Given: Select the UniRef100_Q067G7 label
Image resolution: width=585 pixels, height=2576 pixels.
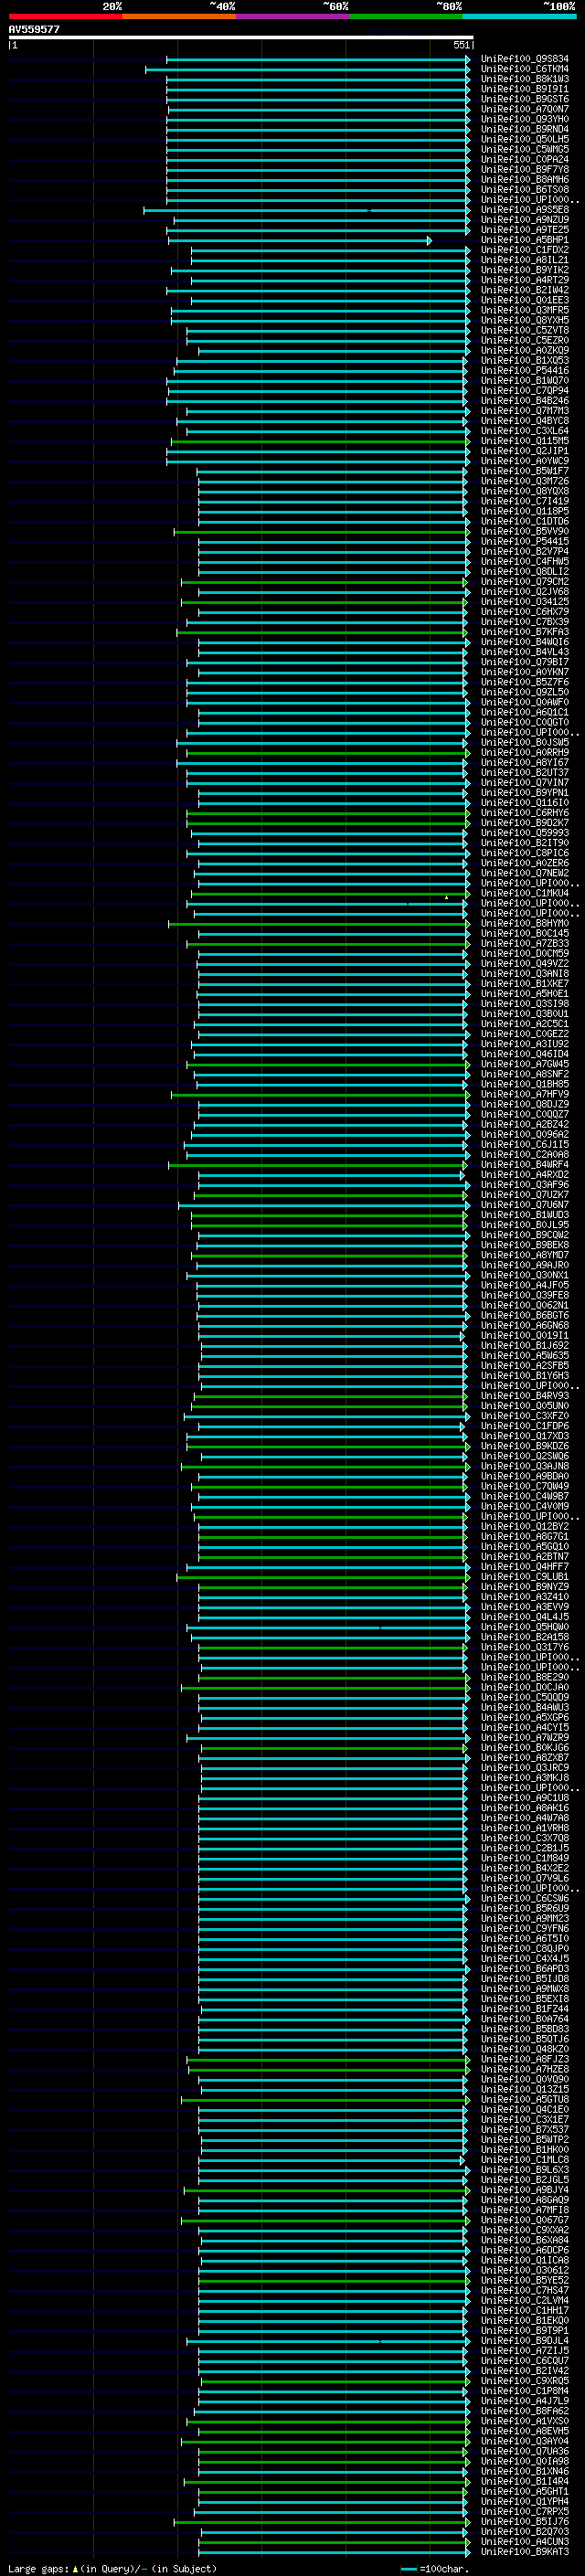Looking at the screenshot, I should [x=525, y=2219].
